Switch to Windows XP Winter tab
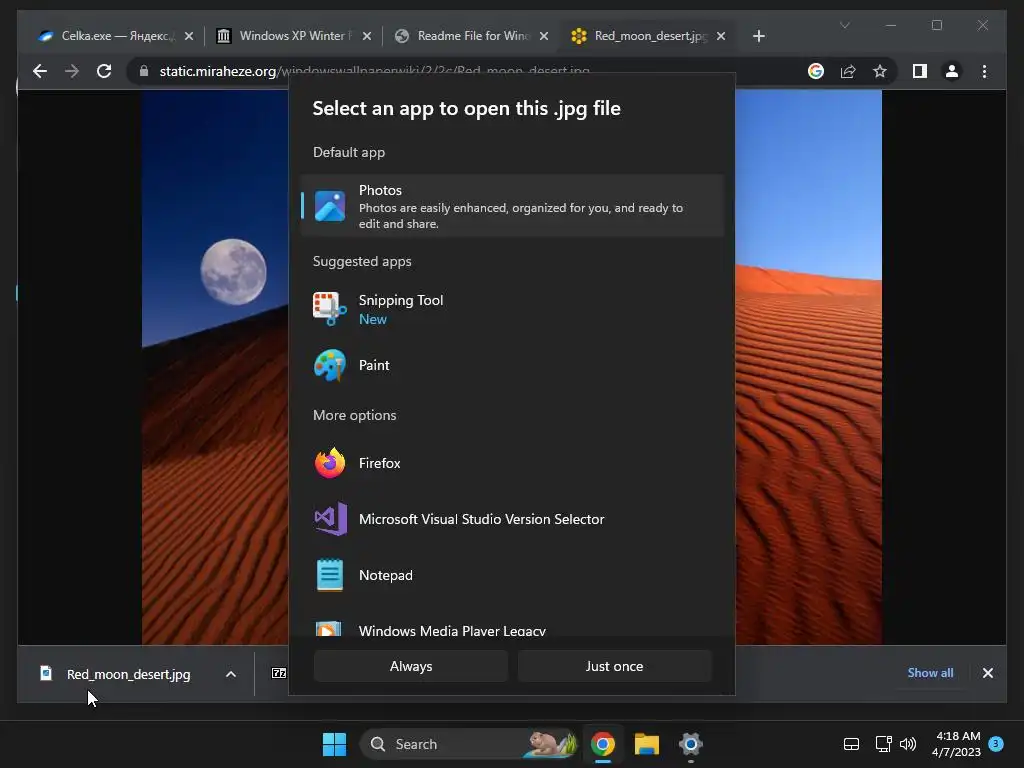Screen dimensions: 1024x768 292,36
